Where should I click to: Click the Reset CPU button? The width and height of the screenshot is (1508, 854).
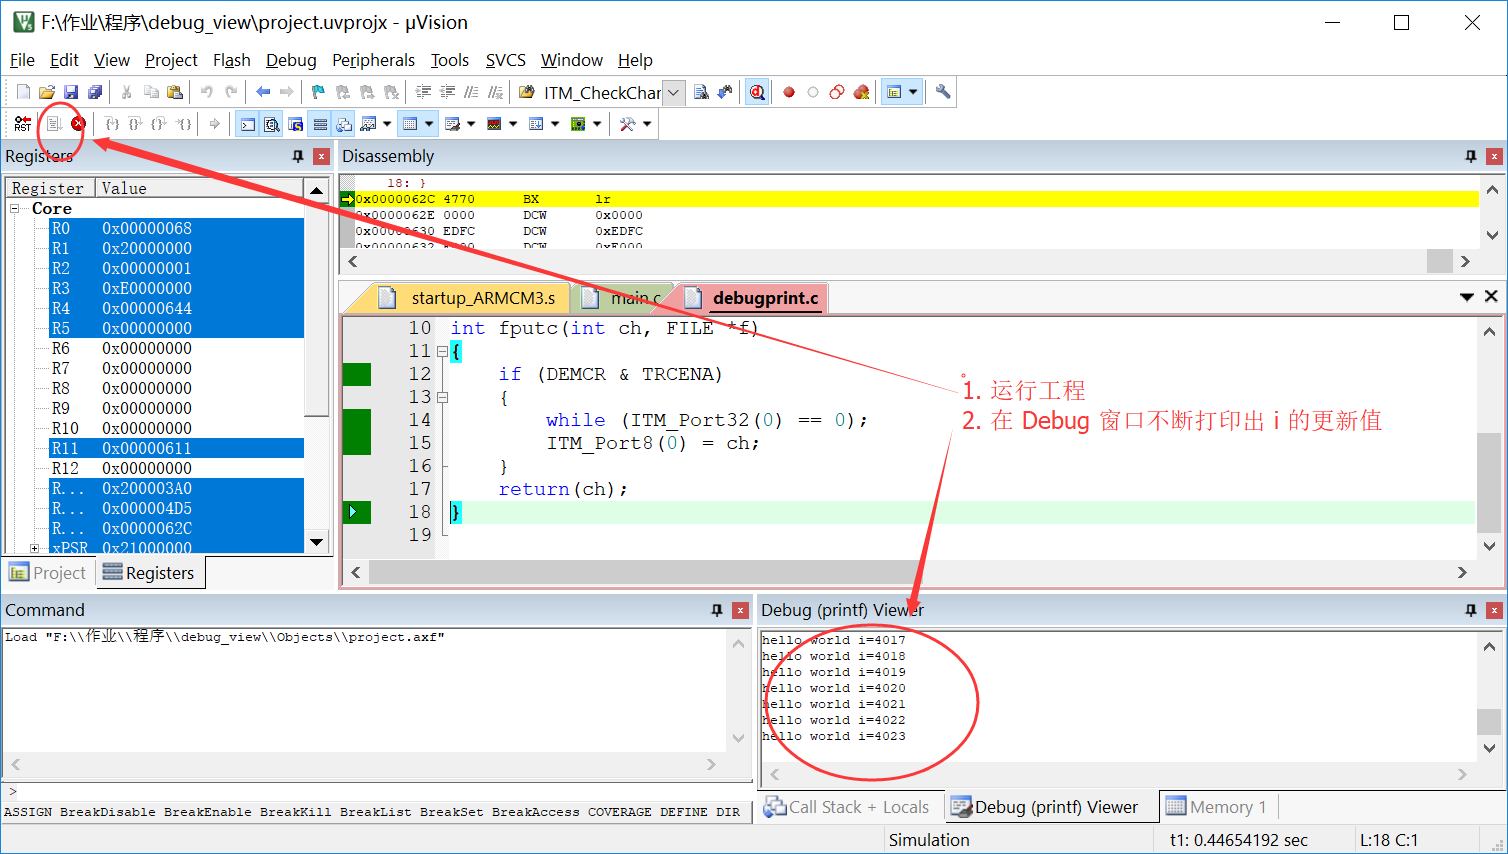coord(22,123)
